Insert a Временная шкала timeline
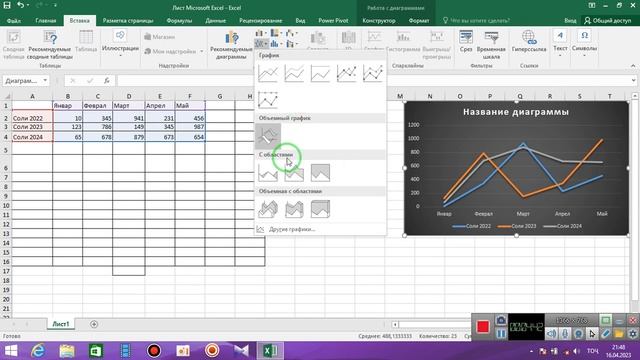 coord(491,45)
